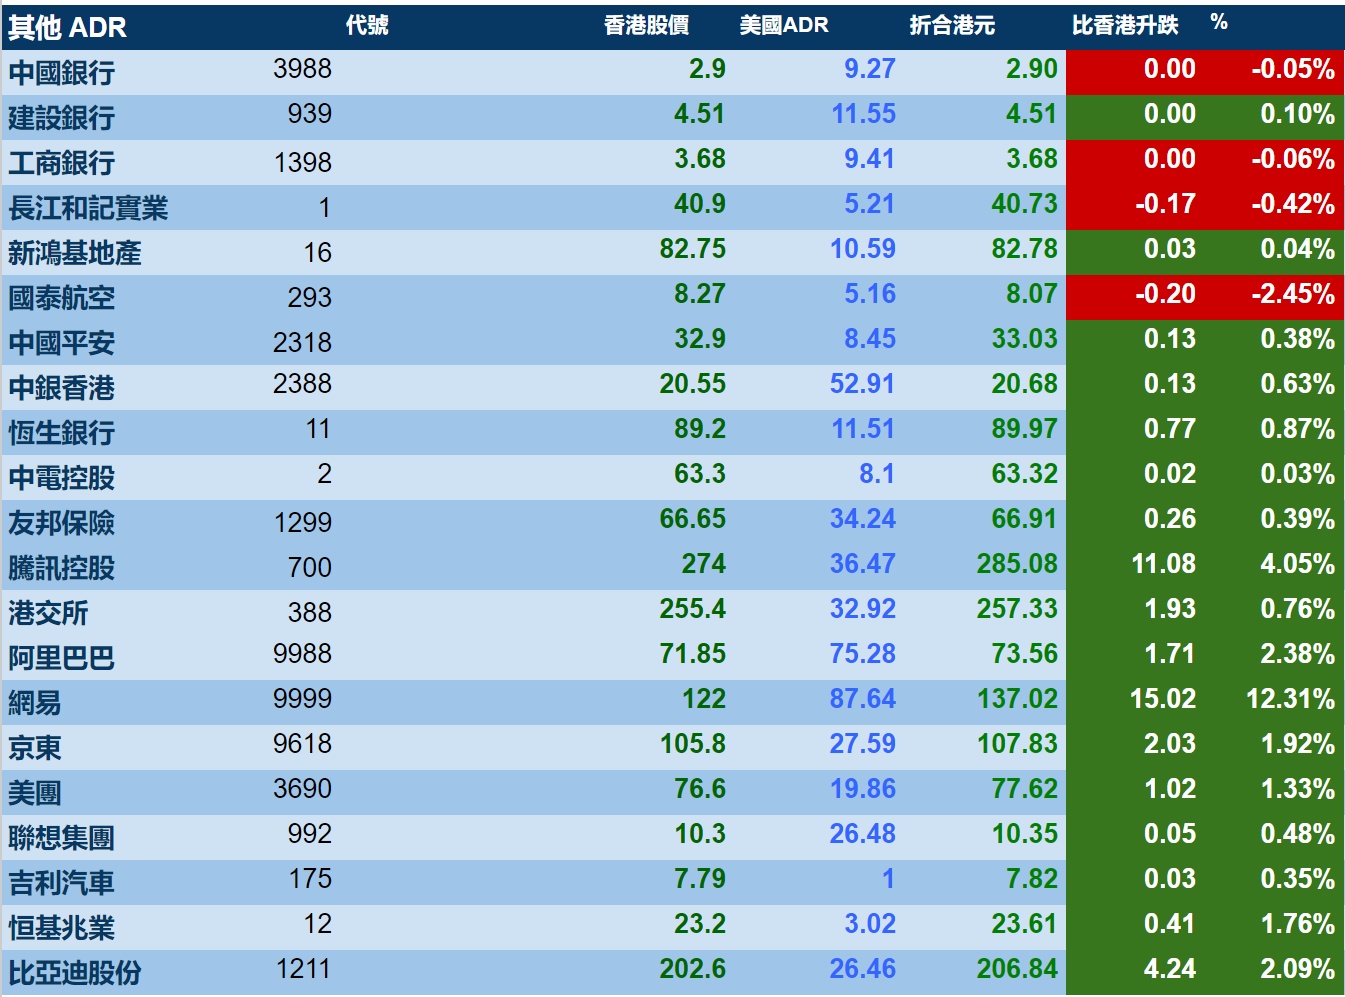Select the 港交所 Hong Kong price 255.4

[x=692, y=609]
